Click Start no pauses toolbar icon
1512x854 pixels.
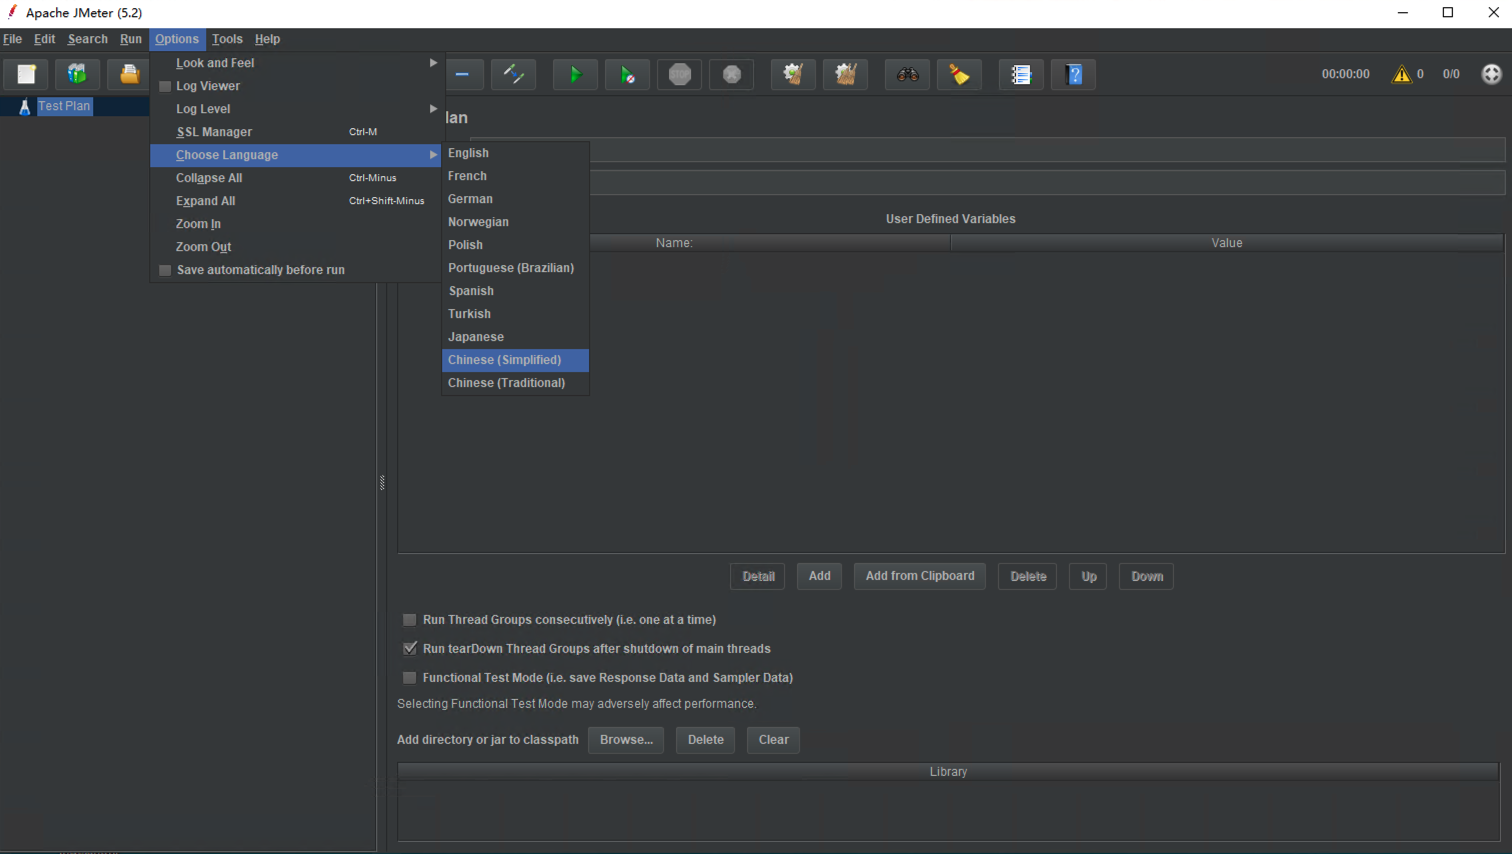click(627, 75)
